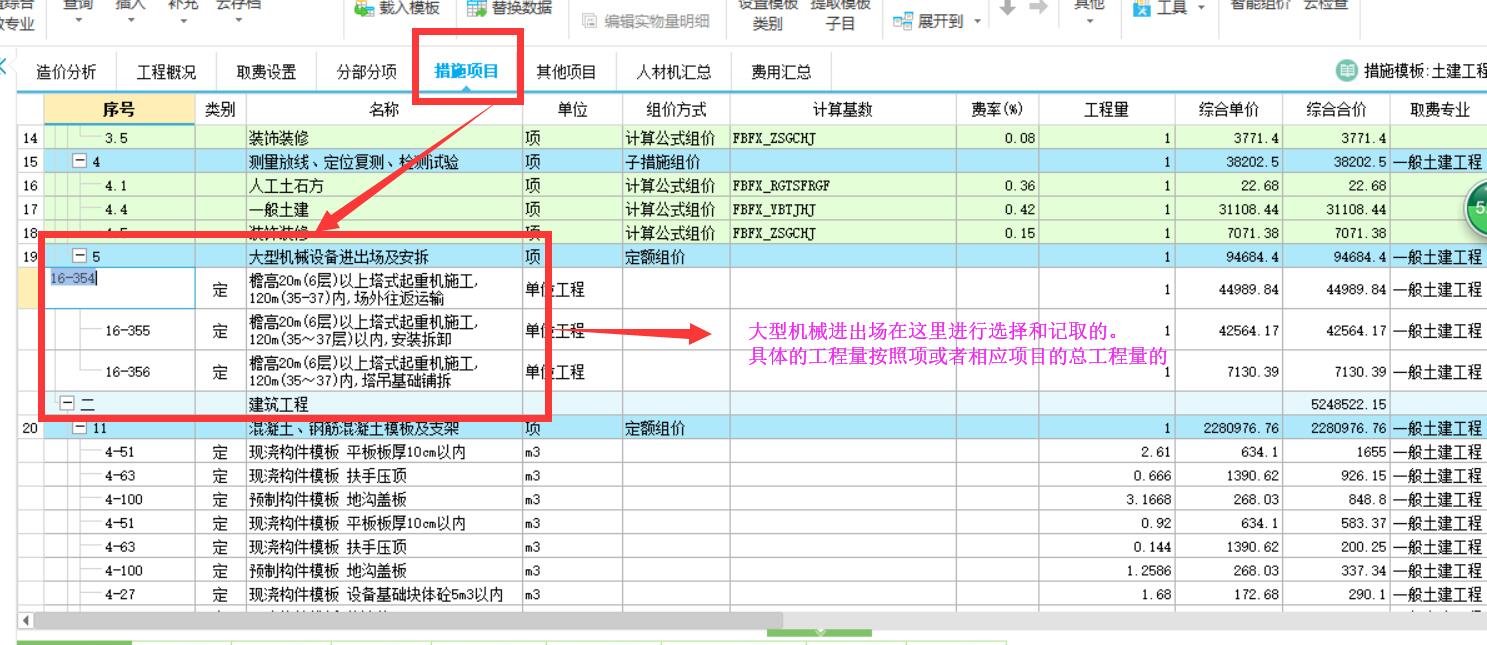Screen dimensions: 1487x645
Task: Click the 4-27 row code
Action: pos(119,595)
